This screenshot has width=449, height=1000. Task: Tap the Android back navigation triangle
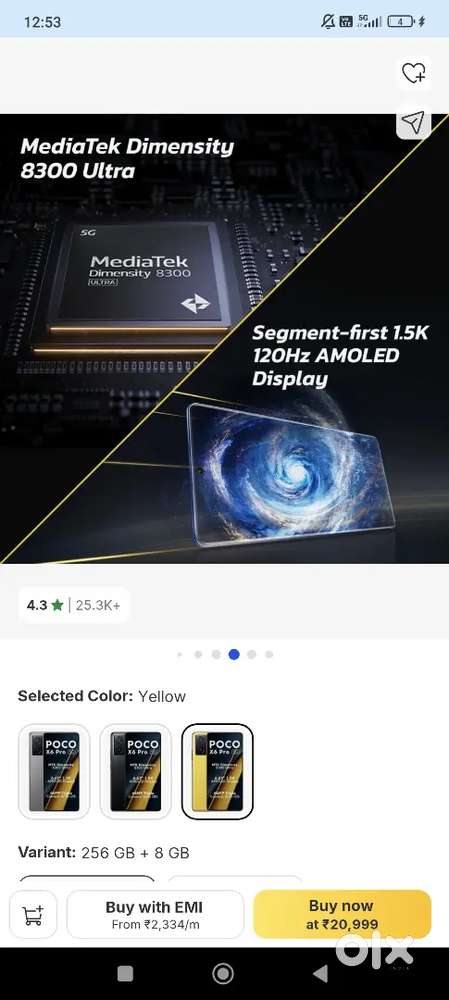pos(320,973)
